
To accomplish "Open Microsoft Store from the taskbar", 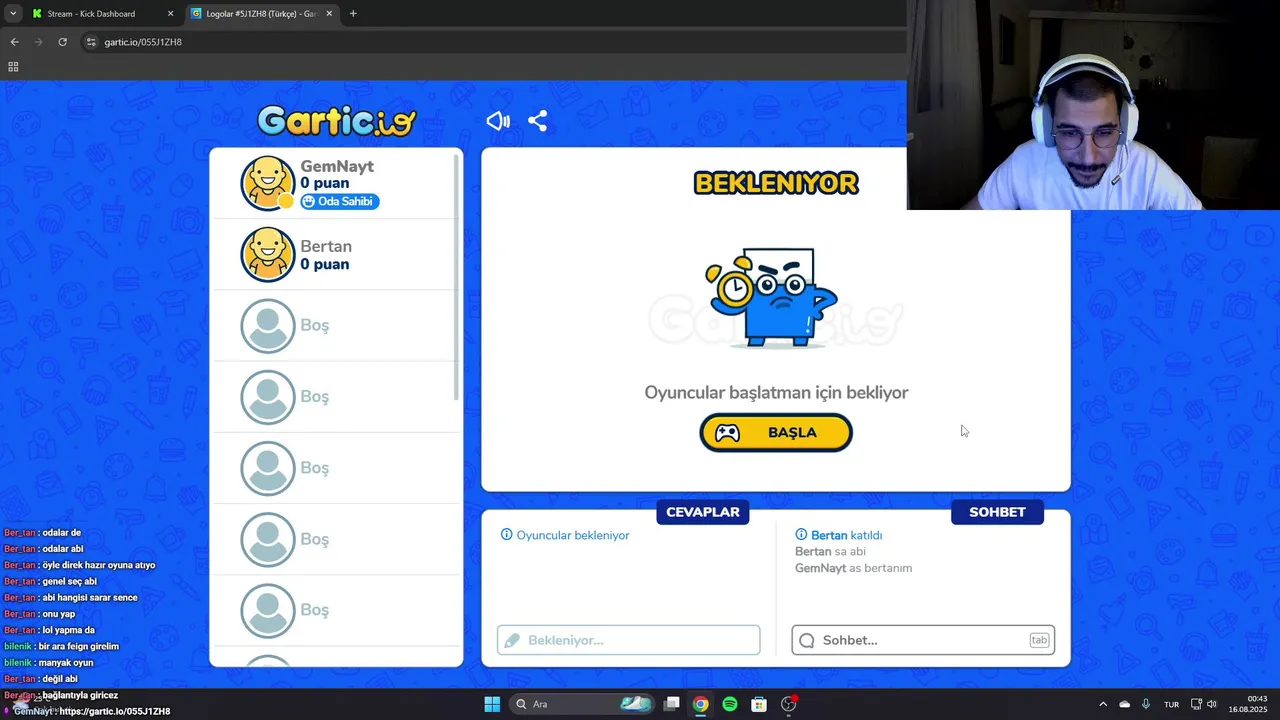I will [759, 704].
